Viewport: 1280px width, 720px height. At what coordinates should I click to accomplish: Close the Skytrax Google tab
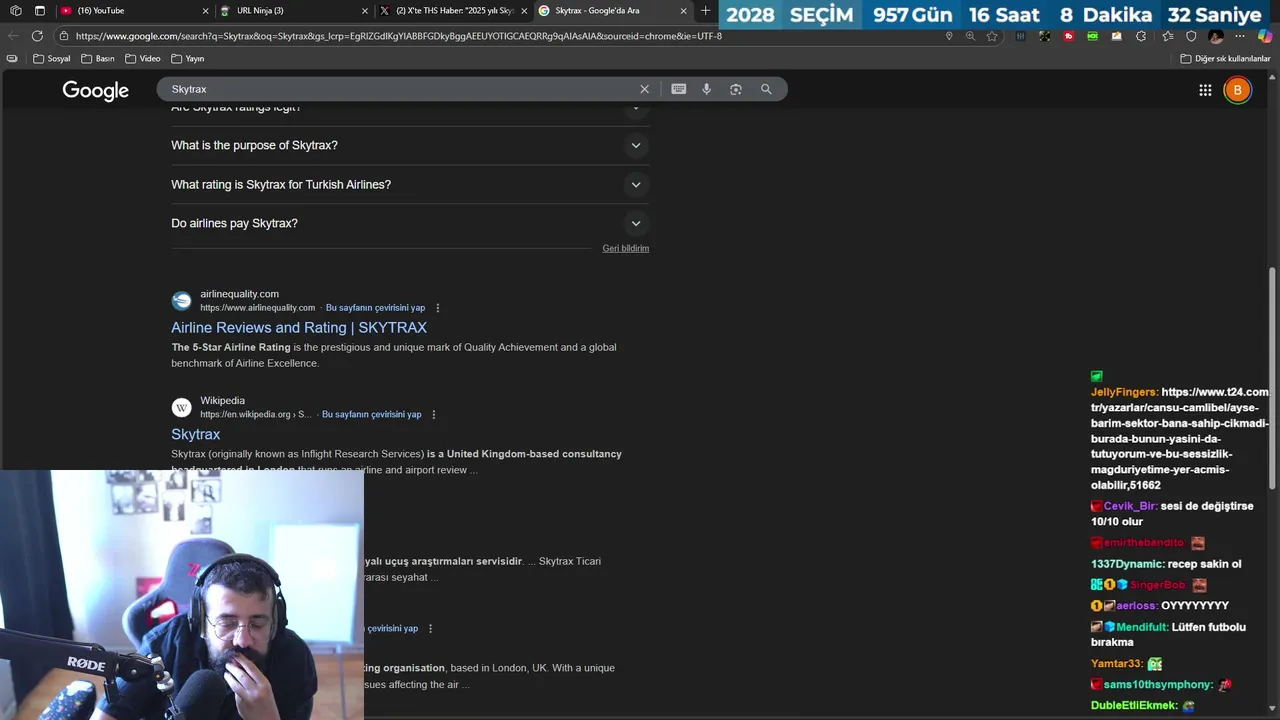pyautogui.click(x=684, y=11)
